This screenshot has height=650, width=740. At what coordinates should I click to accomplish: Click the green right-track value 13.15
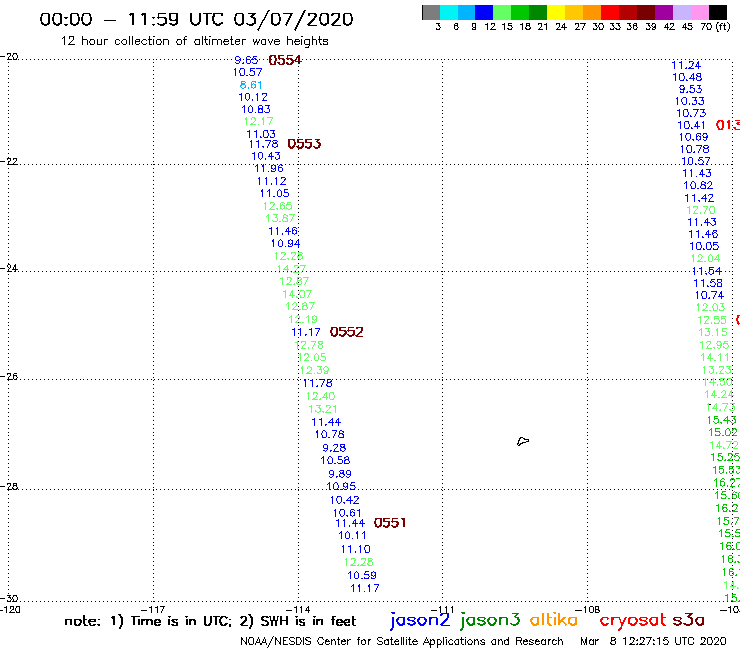713,332
